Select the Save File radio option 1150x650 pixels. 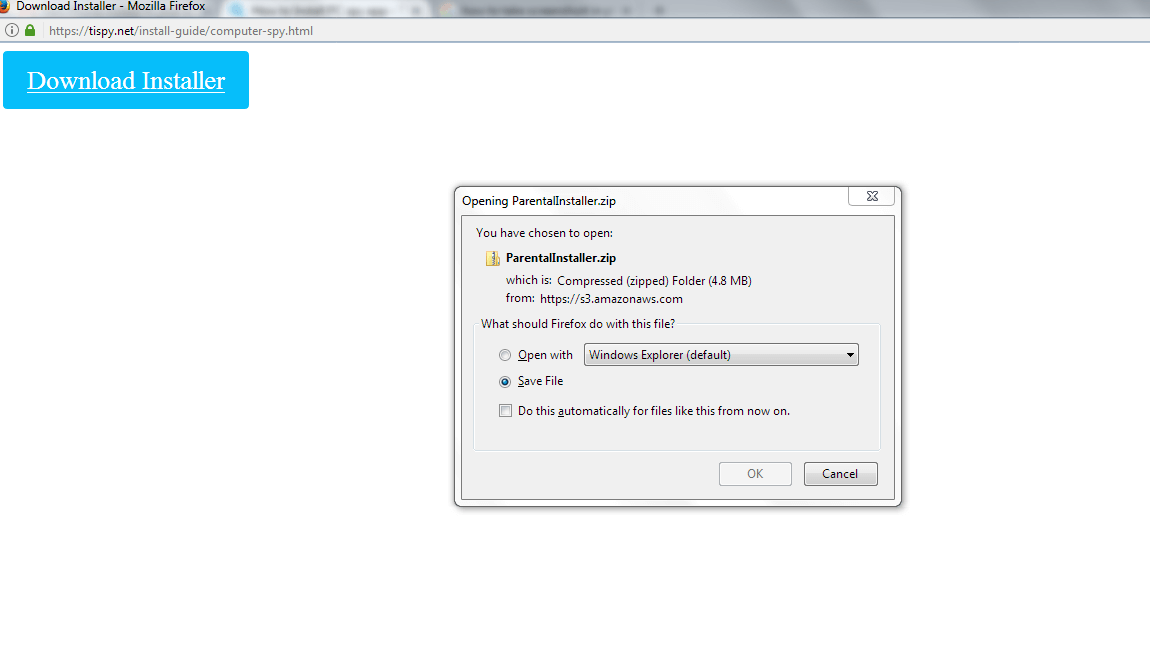coord(505,381)
